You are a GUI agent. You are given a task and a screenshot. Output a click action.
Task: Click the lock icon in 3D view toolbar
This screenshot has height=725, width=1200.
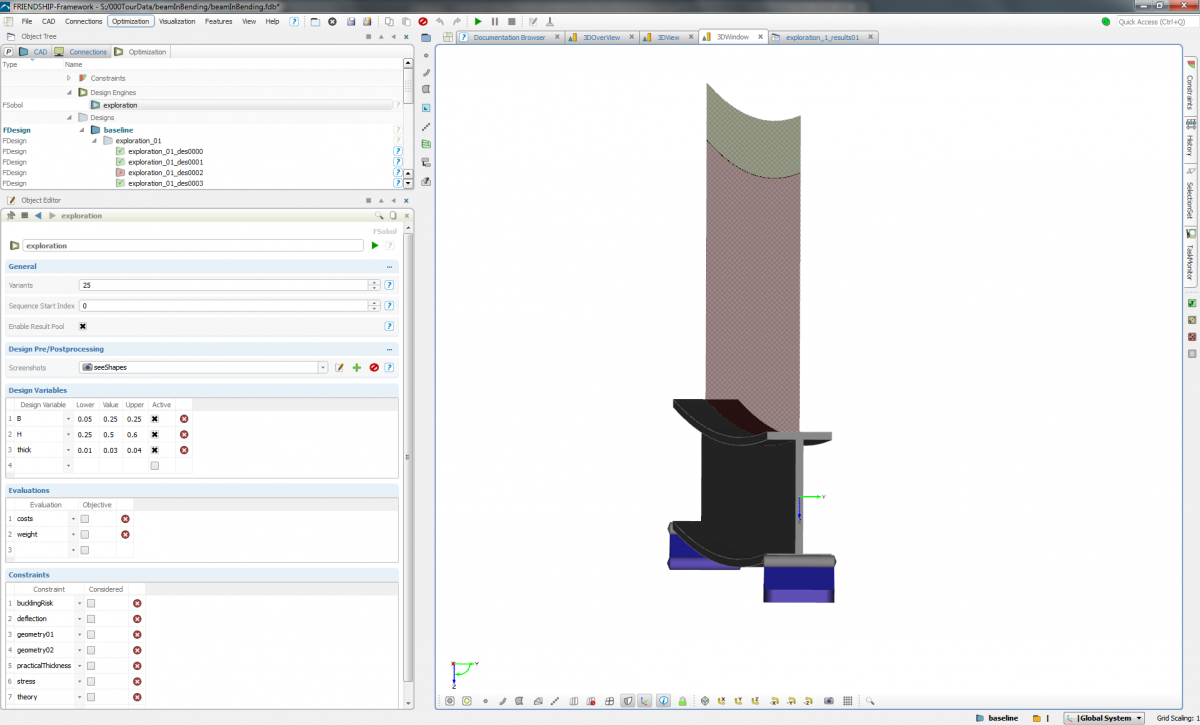pyautogui.click(x=682, y=701)
